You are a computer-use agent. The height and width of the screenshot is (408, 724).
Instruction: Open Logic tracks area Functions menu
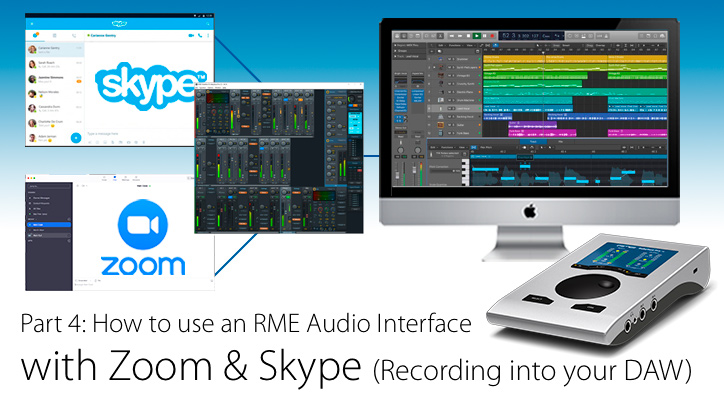point(455,45)
